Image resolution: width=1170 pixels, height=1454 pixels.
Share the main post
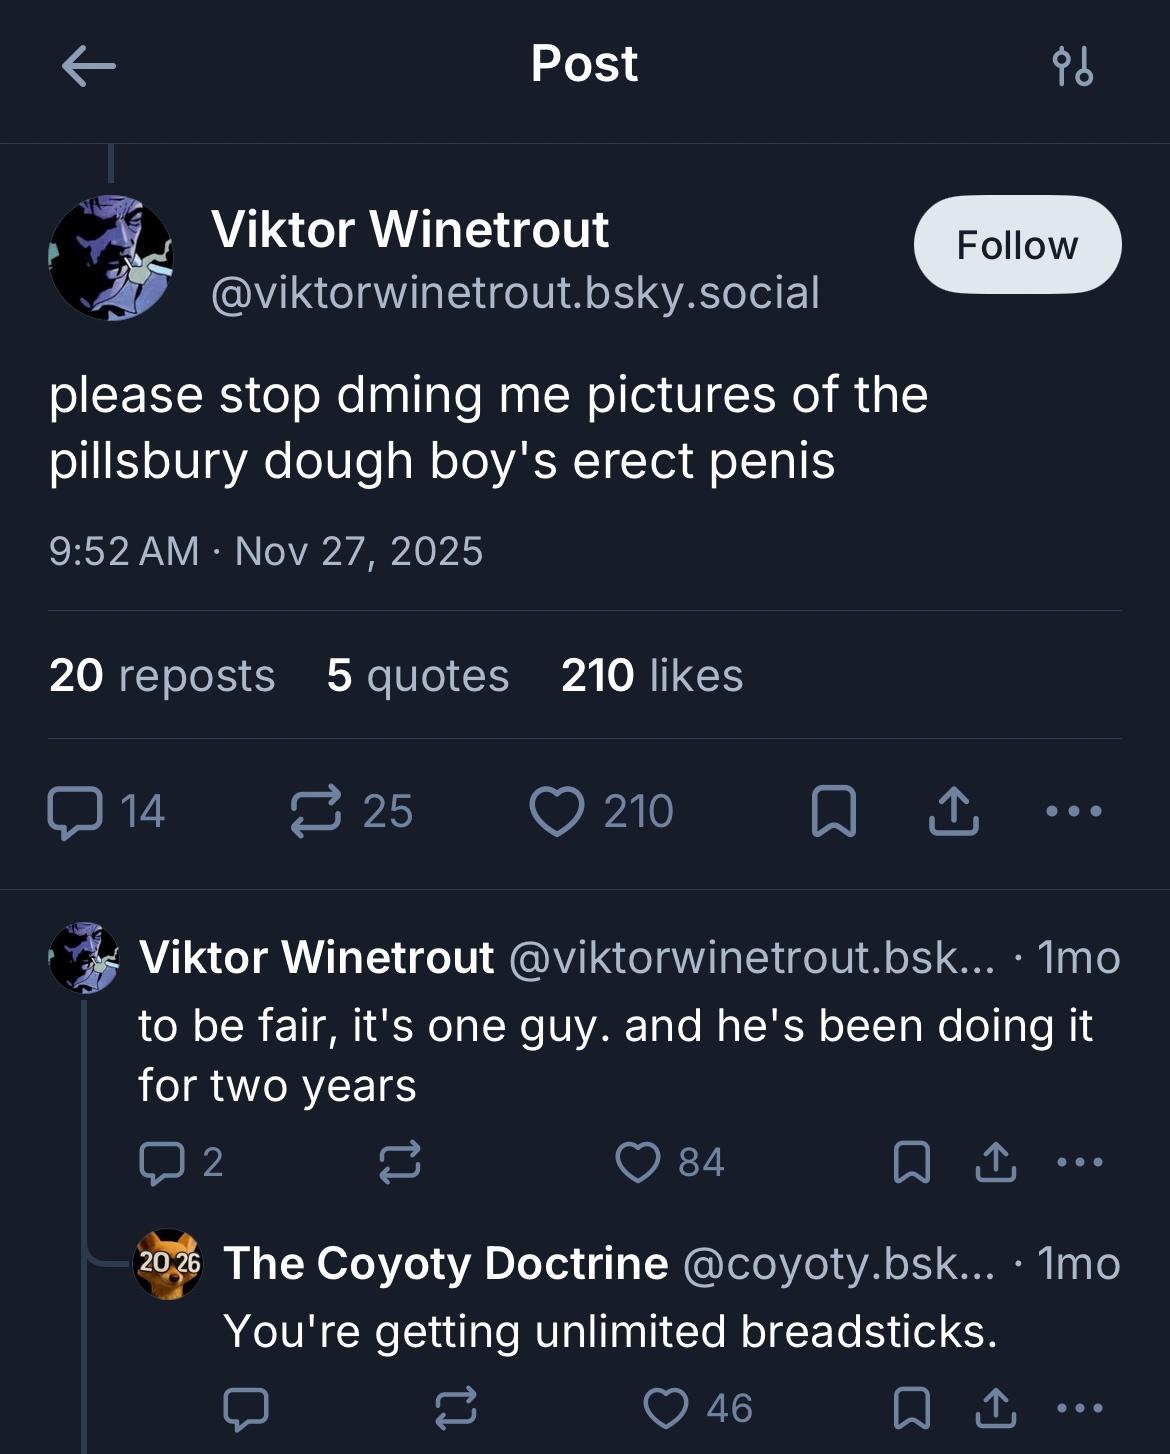point(953,811)
